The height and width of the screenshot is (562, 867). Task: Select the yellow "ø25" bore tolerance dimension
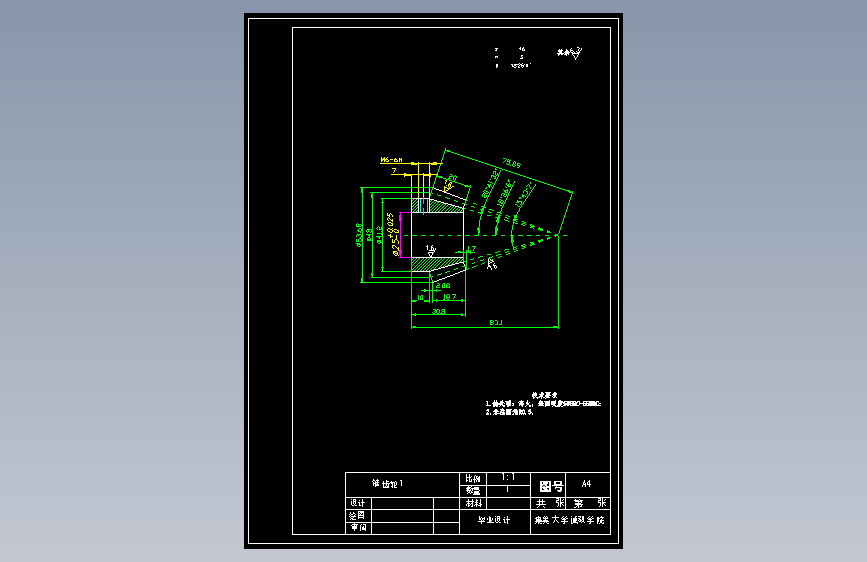(x=394, y=235)
